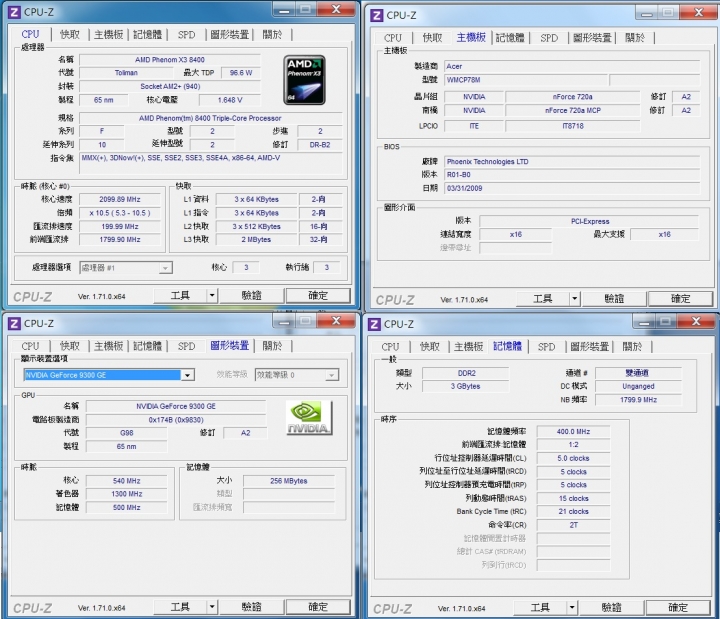Viewport: 720px width, 619px height.
Task: Click 驗證 button in the graphics window
Action: coord(251,607)
